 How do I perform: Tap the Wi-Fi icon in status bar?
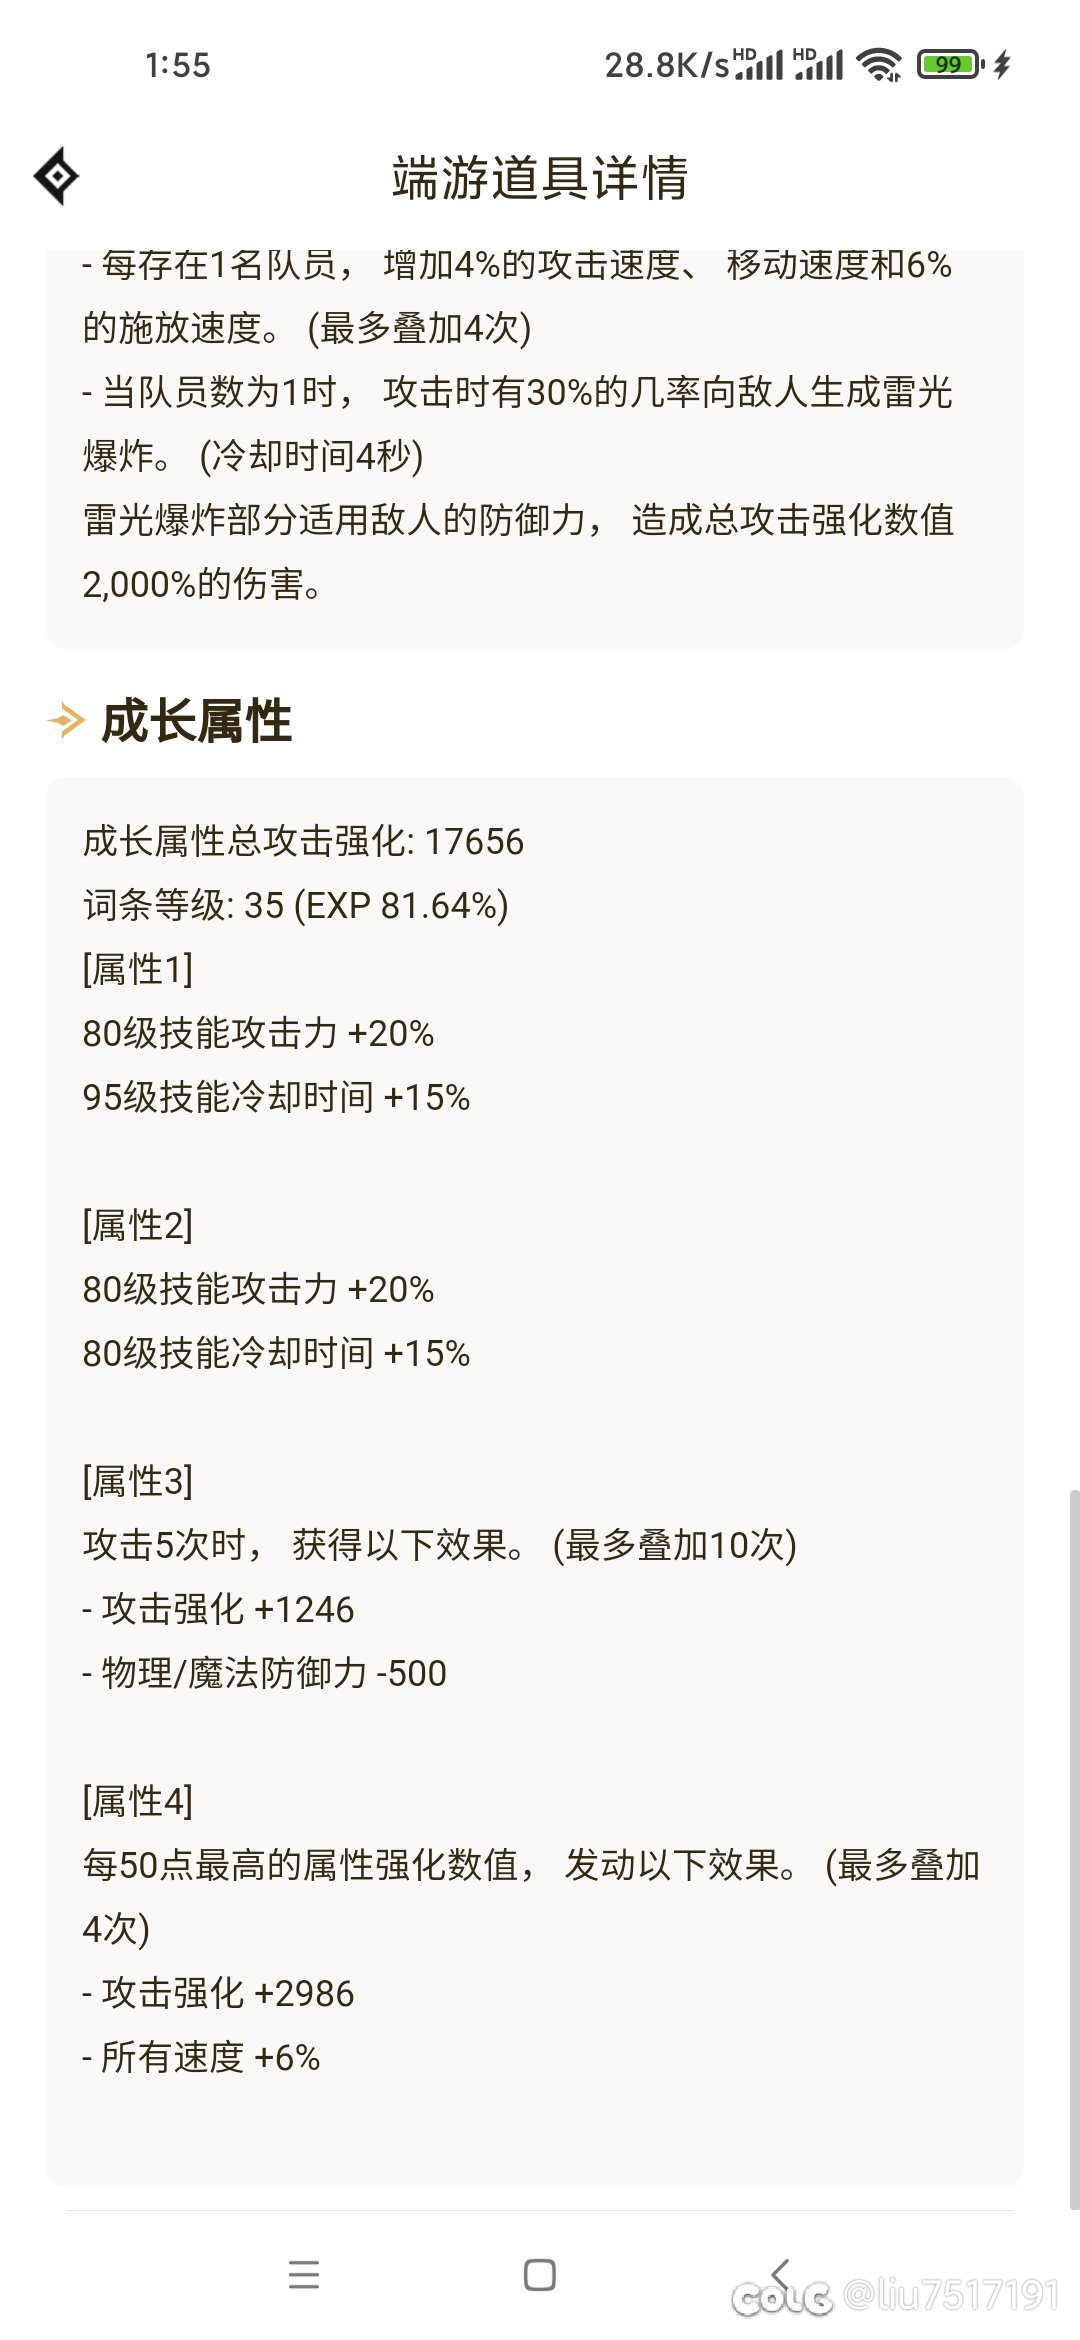(880, 65)
